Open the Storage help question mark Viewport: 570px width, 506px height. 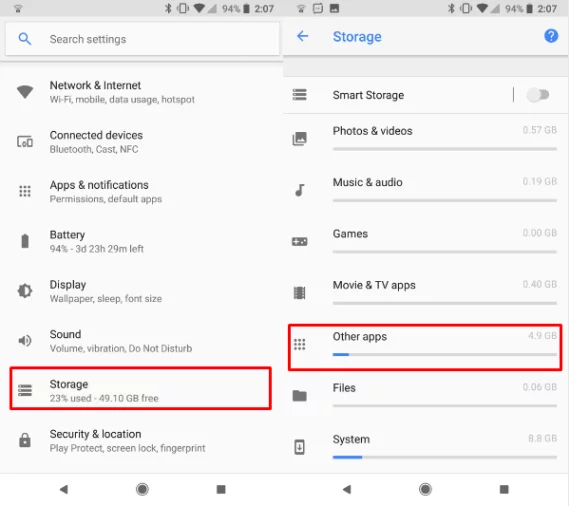[551, 36]
